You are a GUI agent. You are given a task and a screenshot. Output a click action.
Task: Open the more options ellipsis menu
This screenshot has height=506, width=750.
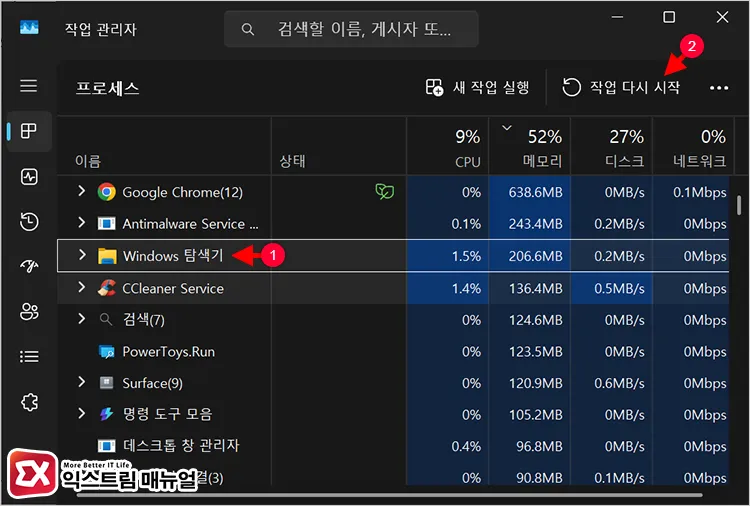[719, 88]
